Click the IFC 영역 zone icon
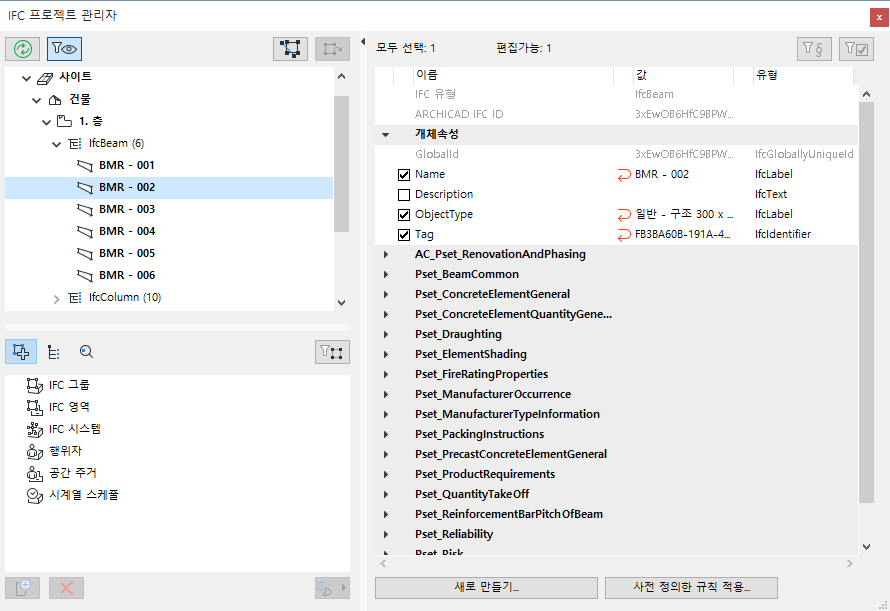890x611 pixels. 35,407
